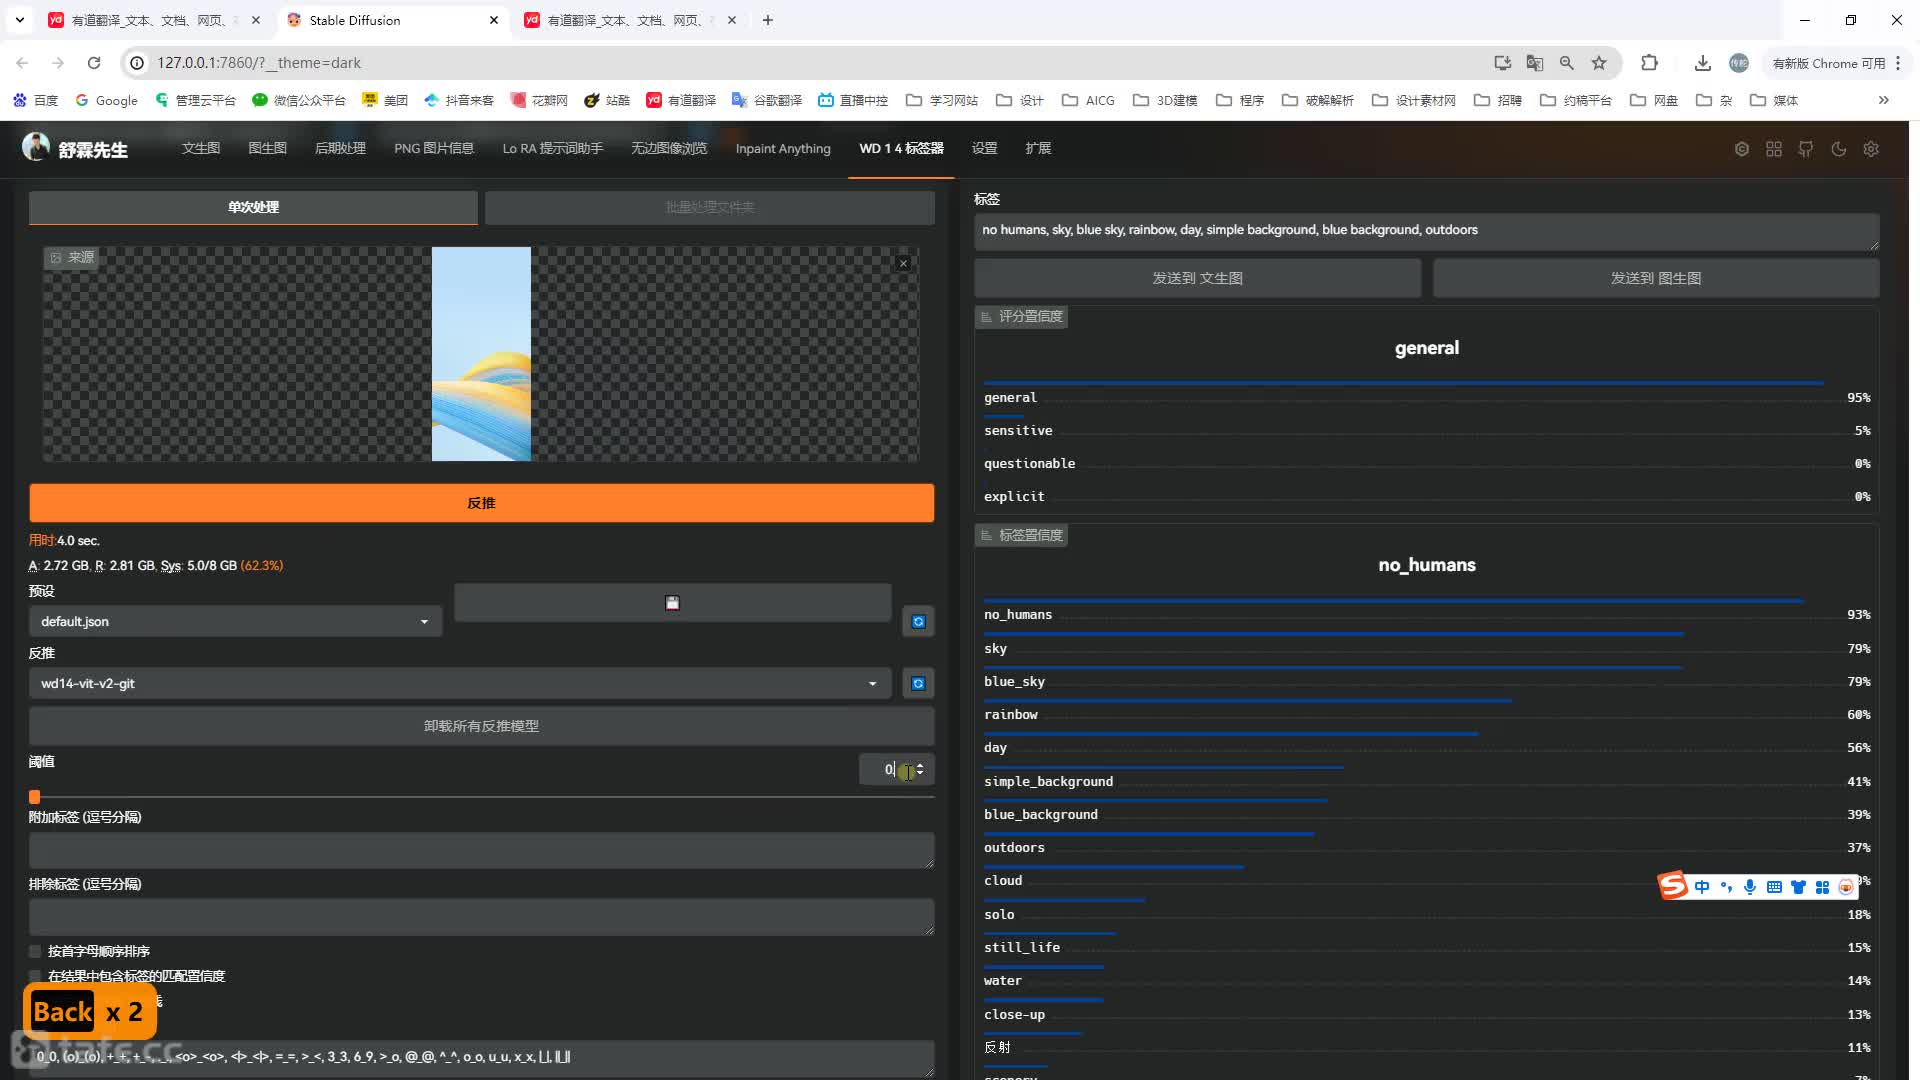Click the threshold number stepper arrows

point(920,769)
